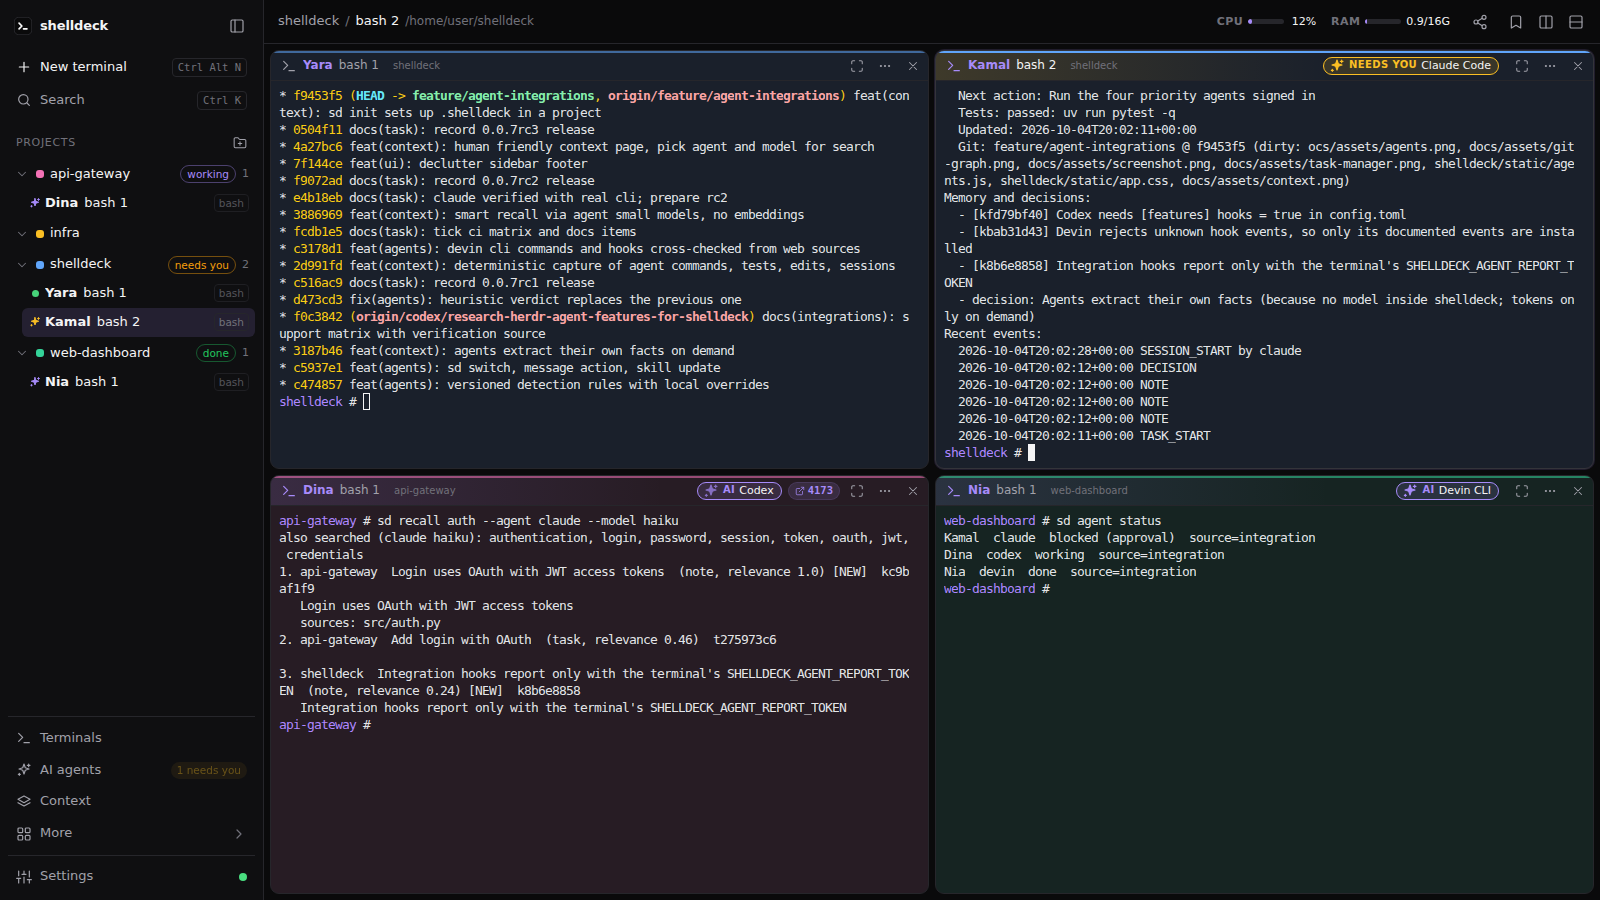The image size is (1600, 900).
Task: Click terminal prompt icon in Yara pane header
Action: 288,66
